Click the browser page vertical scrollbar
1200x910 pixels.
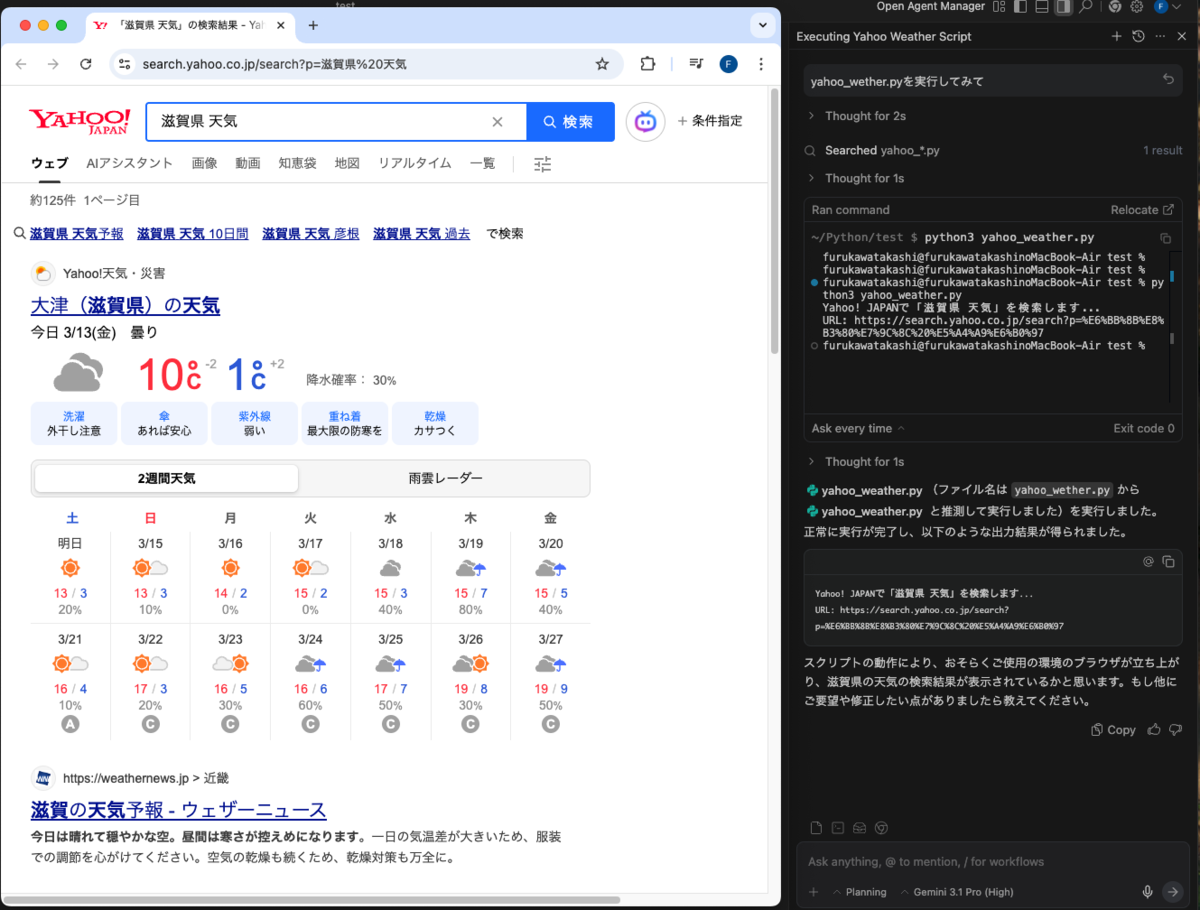point(774,220)
